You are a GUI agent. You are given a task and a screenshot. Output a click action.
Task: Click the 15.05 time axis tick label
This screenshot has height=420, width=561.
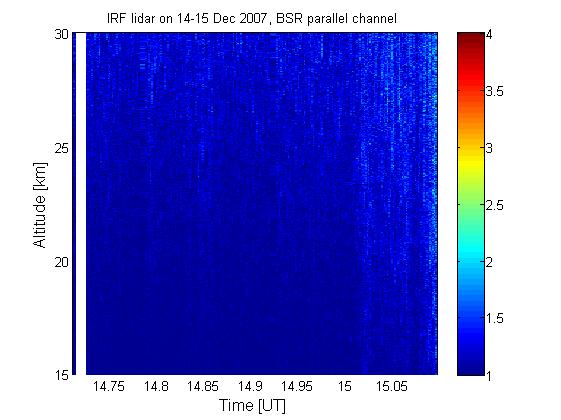pos(391,386)
